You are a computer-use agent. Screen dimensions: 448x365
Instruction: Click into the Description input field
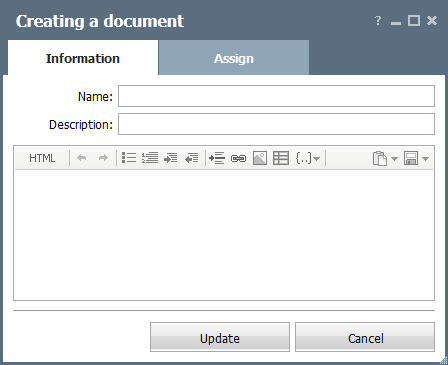pyautogui.click(x=276, y=124)
